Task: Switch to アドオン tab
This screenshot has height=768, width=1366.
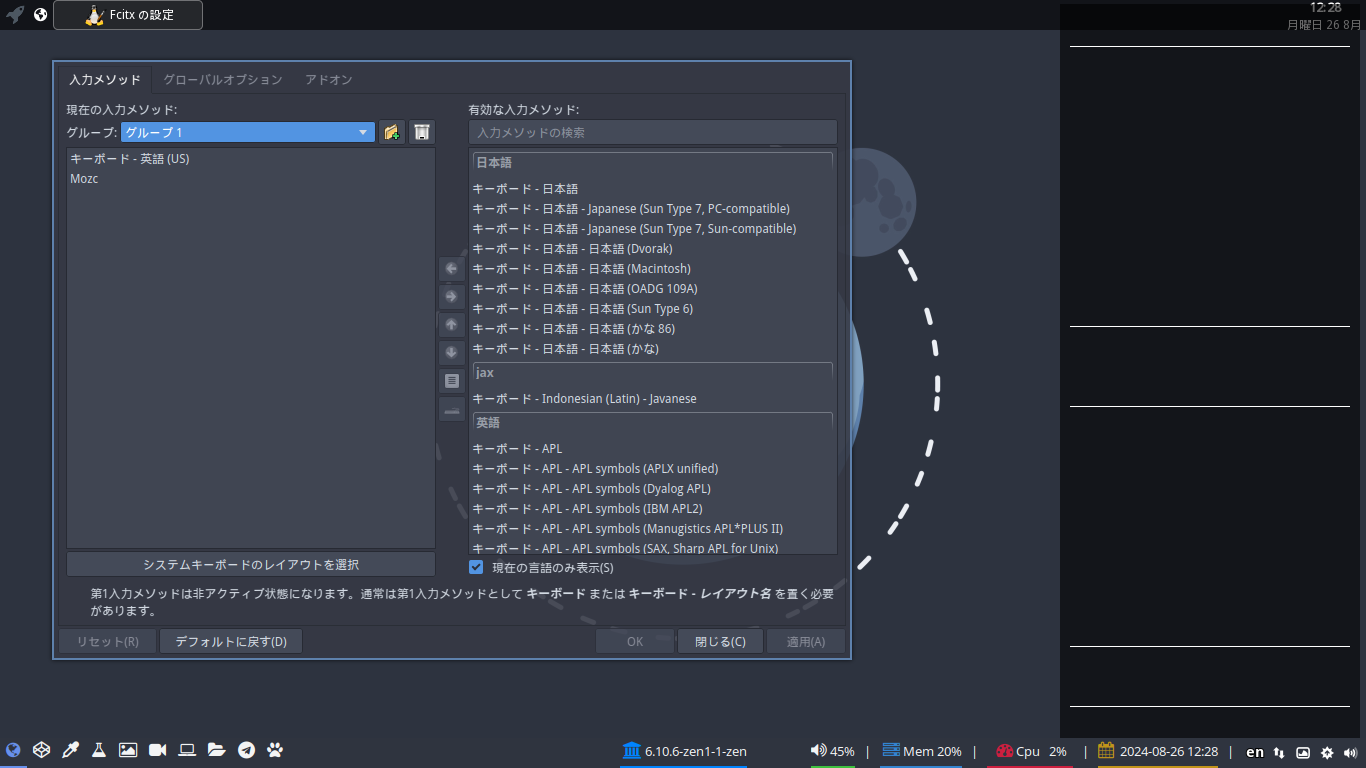Action: point(329,79)
